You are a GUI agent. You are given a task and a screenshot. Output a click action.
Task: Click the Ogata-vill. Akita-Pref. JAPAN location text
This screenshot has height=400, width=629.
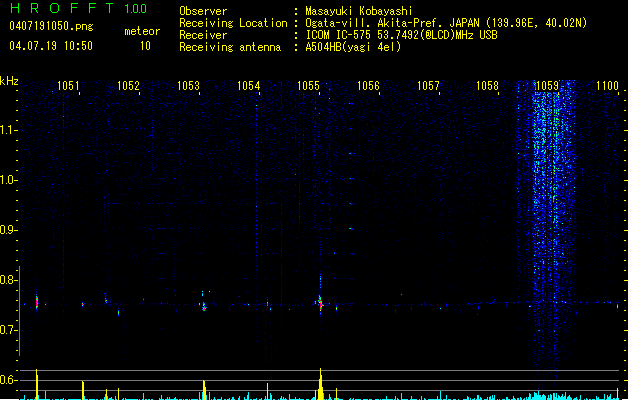pyautogui.click(x=446, y=23)
